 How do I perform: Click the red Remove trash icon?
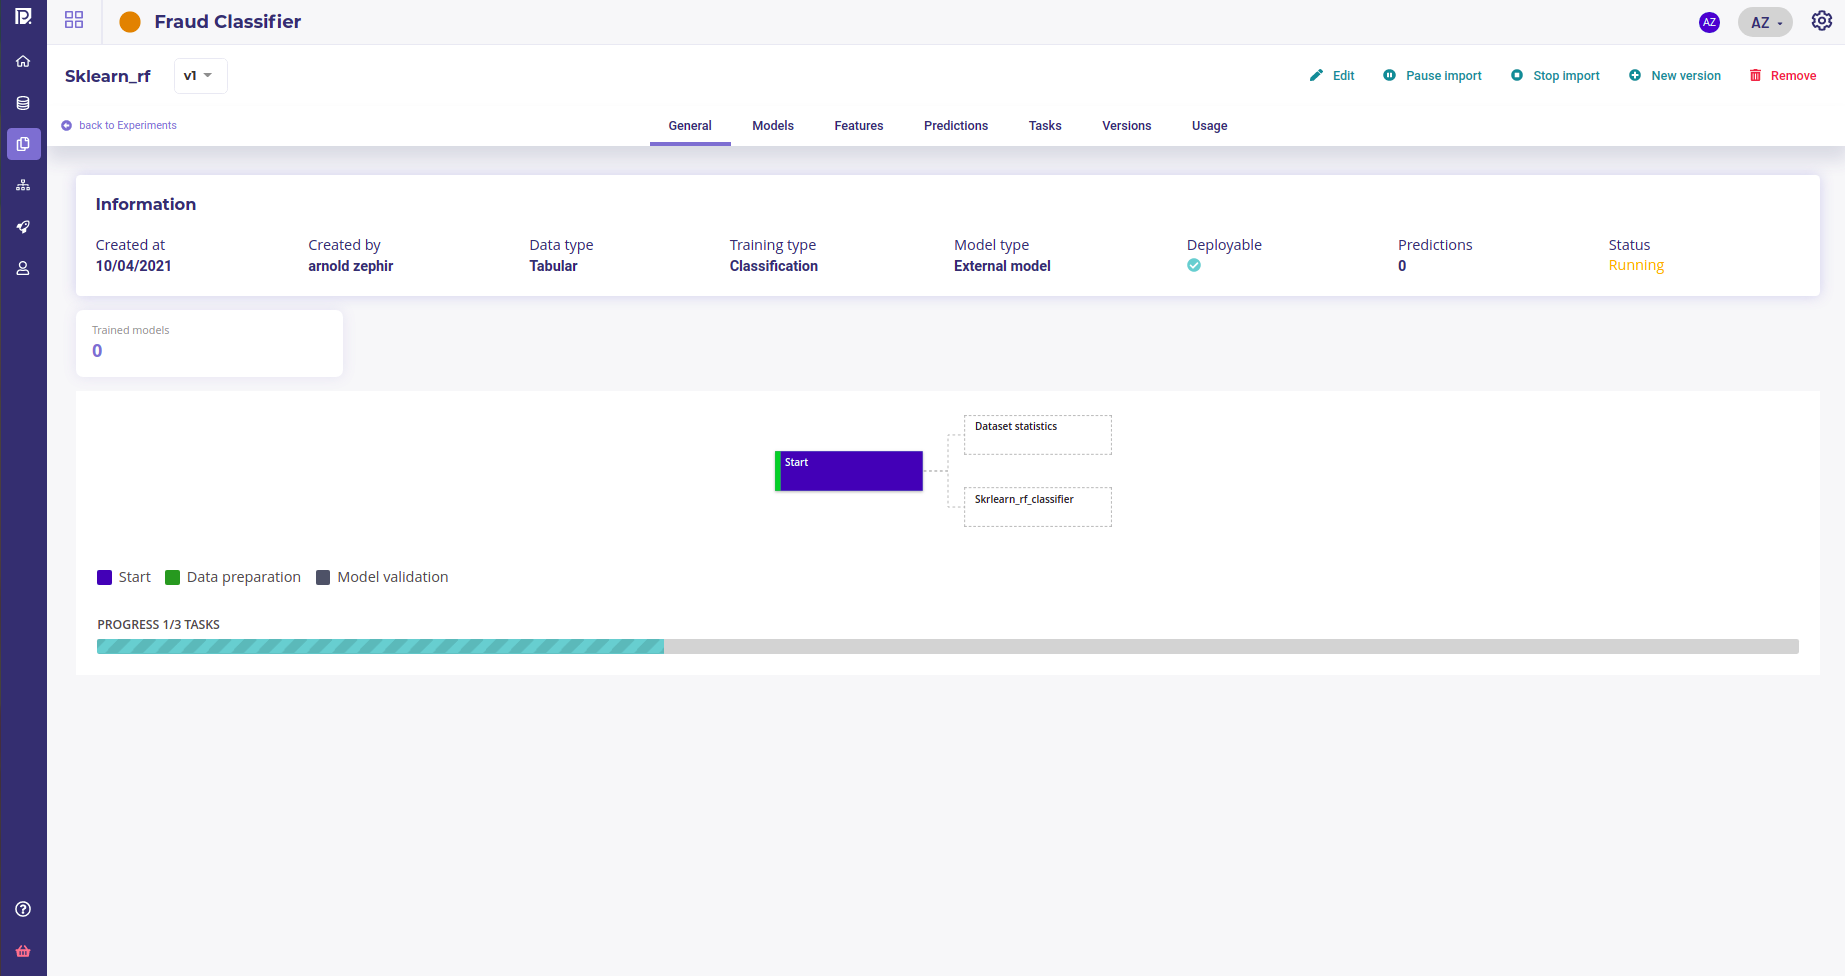point(1755,75)
